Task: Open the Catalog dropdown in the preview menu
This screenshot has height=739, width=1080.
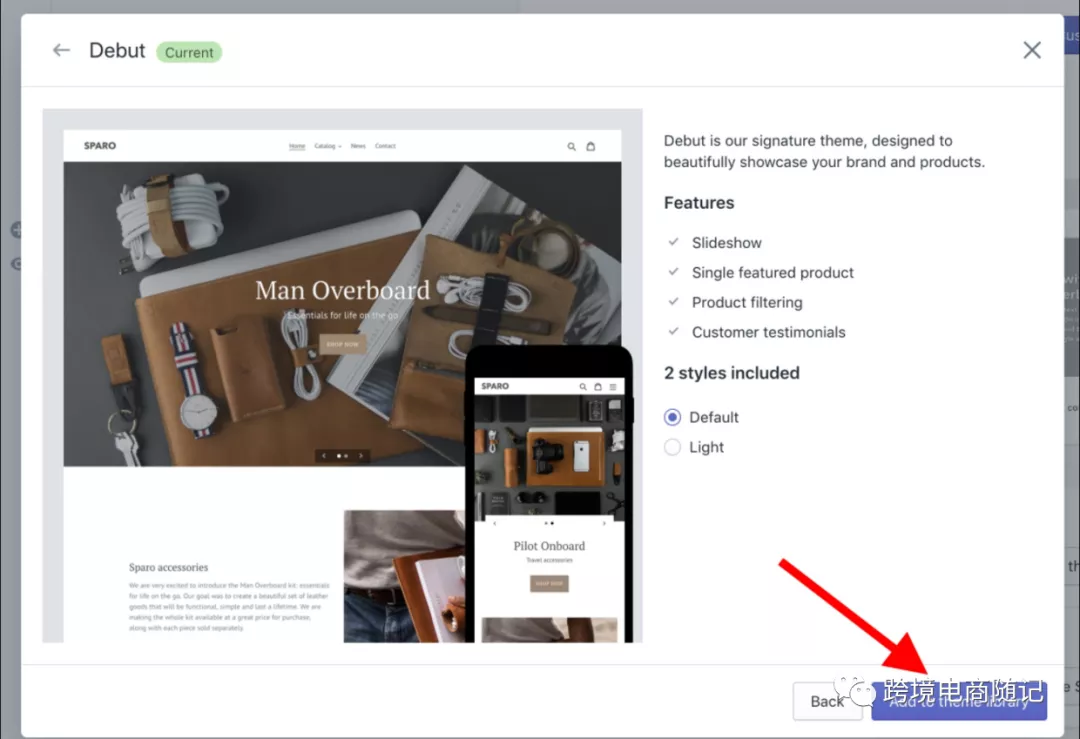Action: (x=327, y=145)
